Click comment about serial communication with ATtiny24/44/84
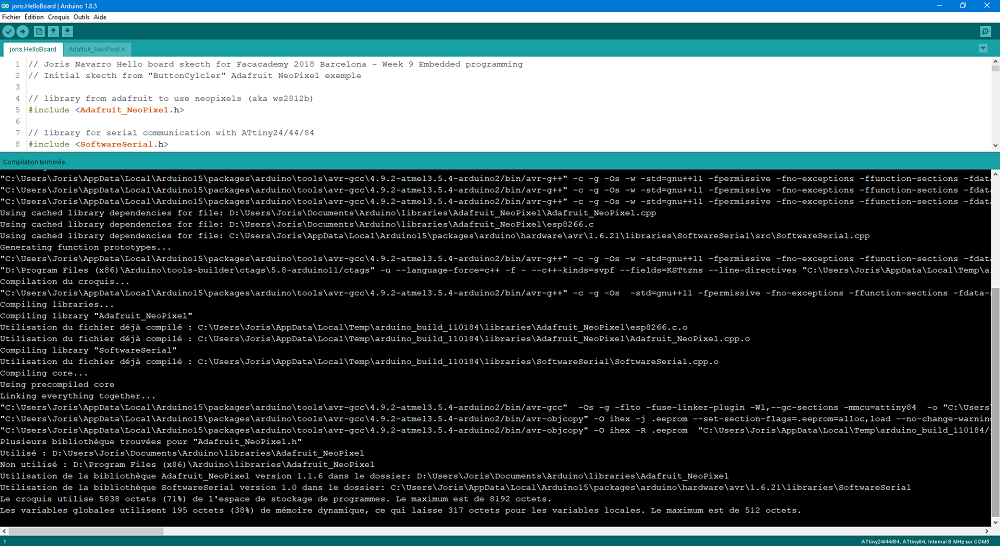 pos(171,133)
